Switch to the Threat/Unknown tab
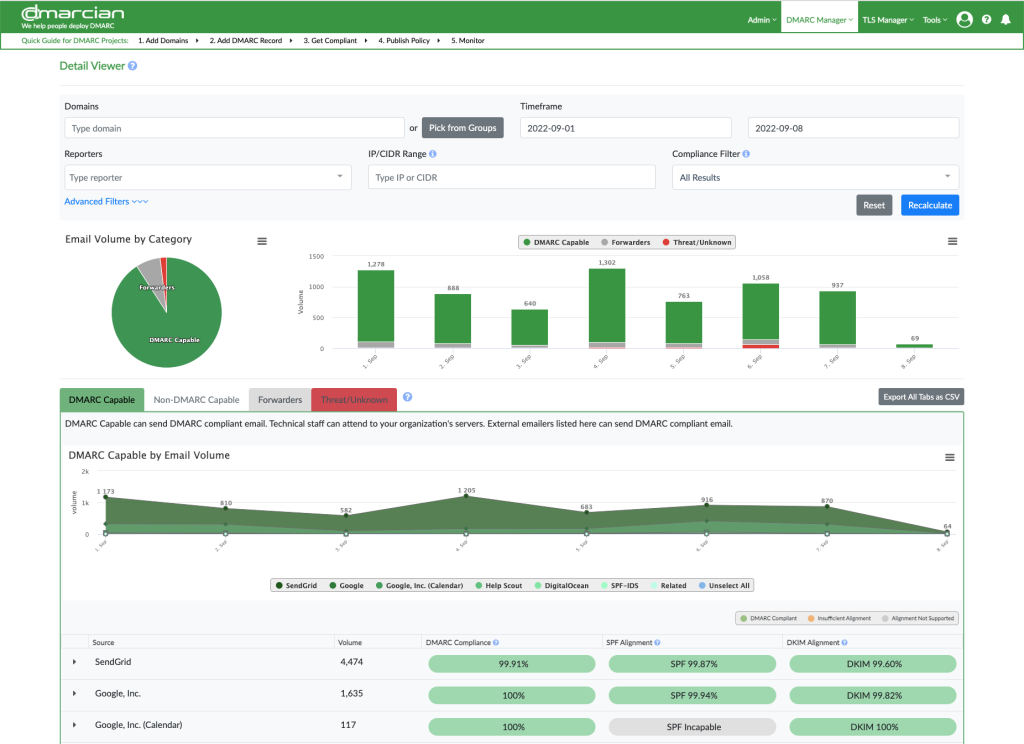Viewport: 1024px width, 744px height. coord(354,400)
